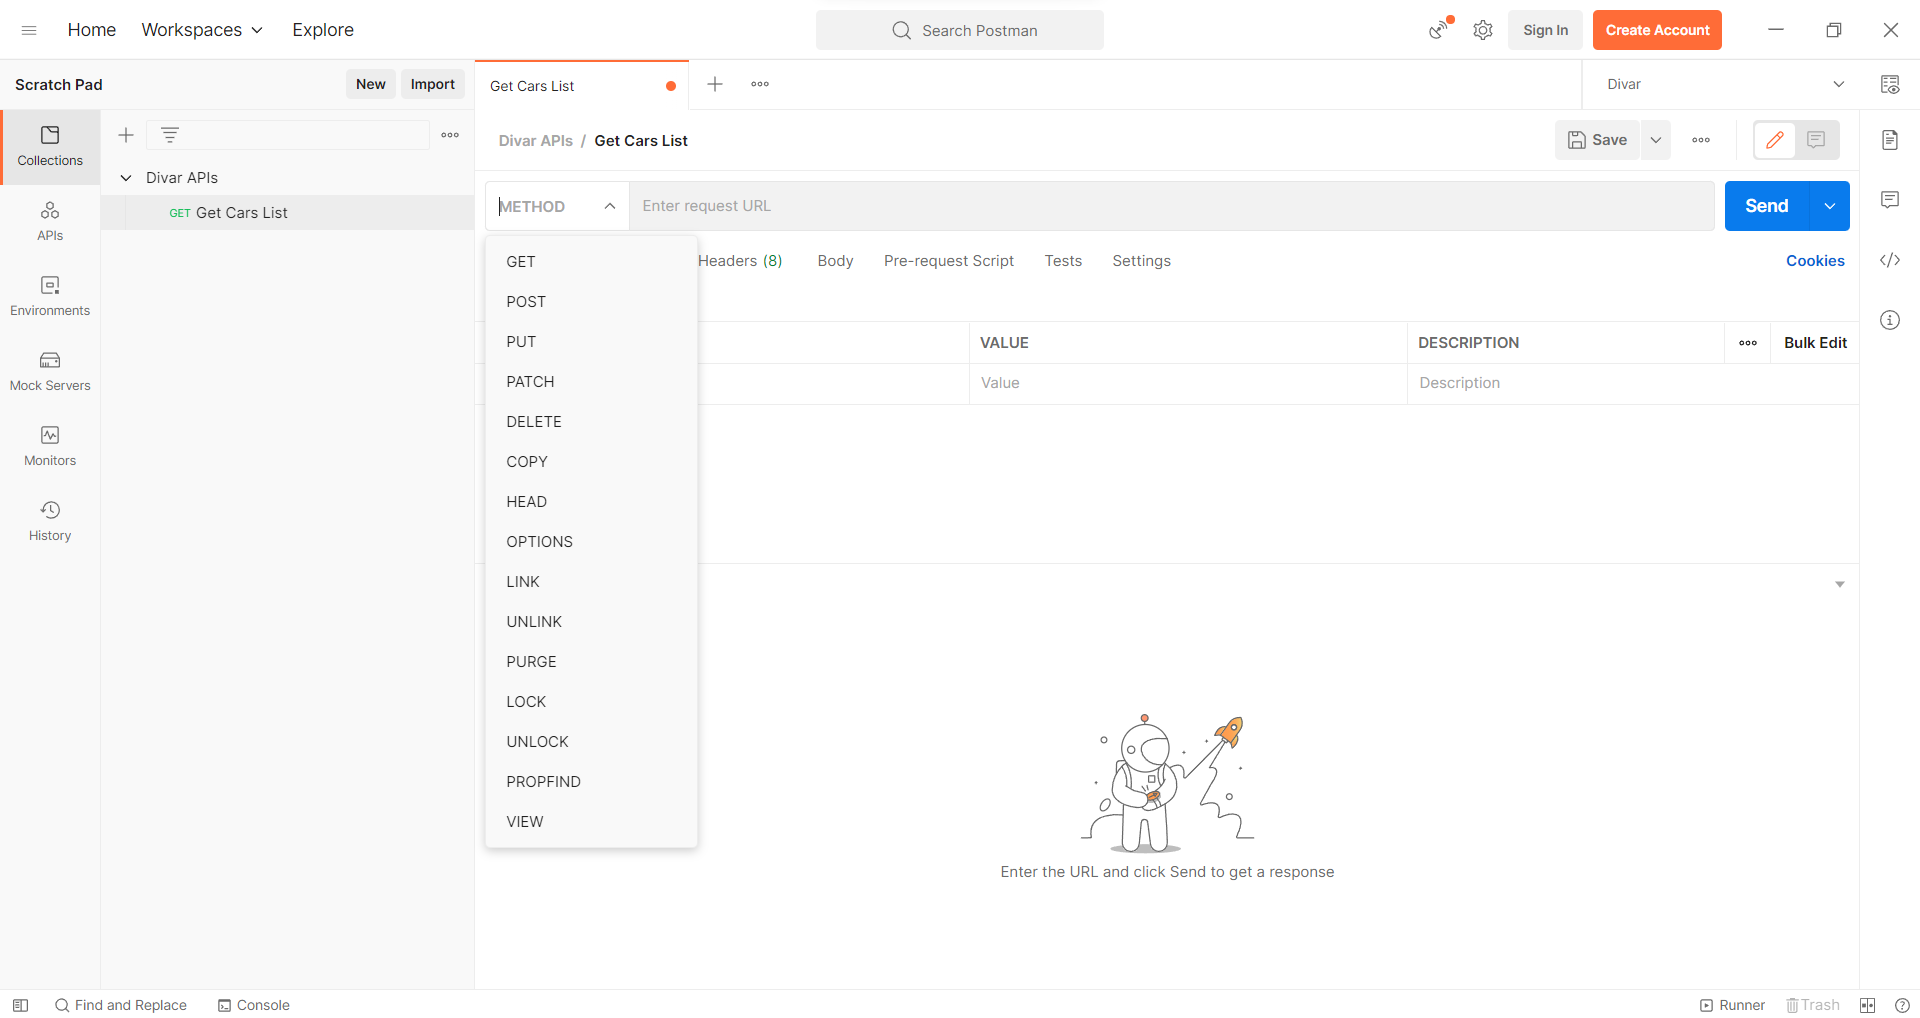Open tab options three-dots next to new tab

pyautogui.click(x=760, y=84)
